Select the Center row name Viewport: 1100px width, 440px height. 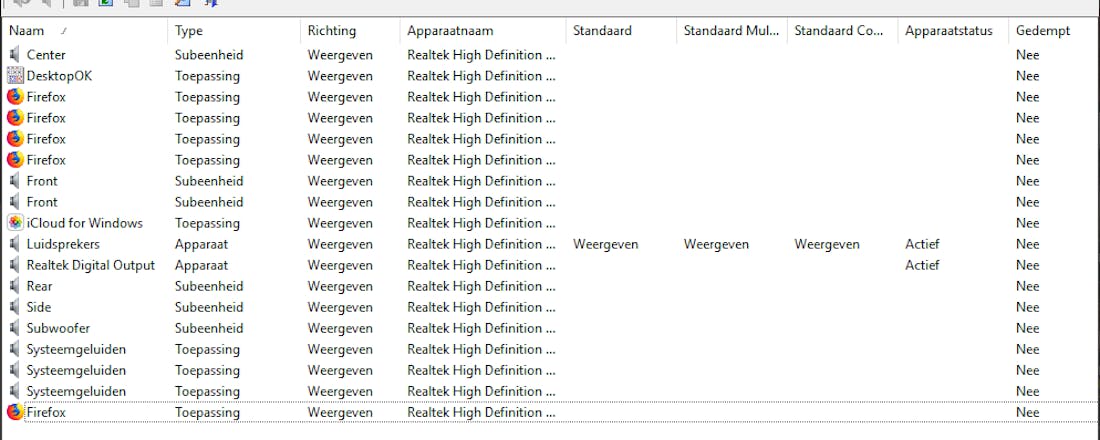(46, 55)
